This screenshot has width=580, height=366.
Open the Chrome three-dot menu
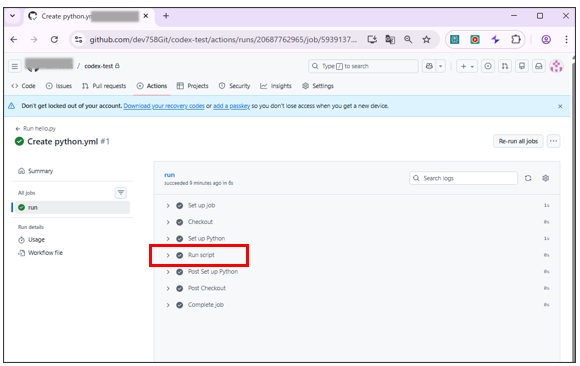pyautogui.click(x=566, y=40)
